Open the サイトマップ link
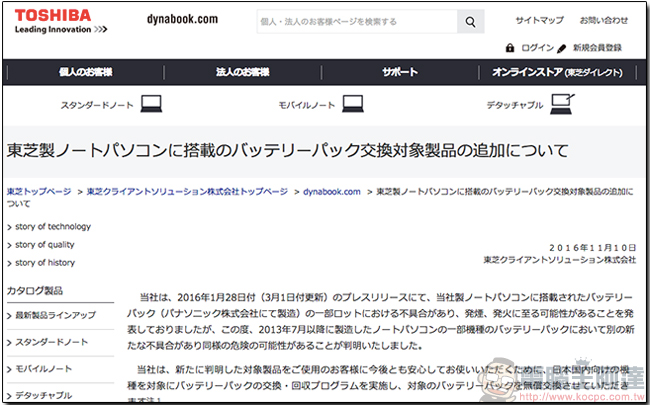 click(x=539, y=20)
